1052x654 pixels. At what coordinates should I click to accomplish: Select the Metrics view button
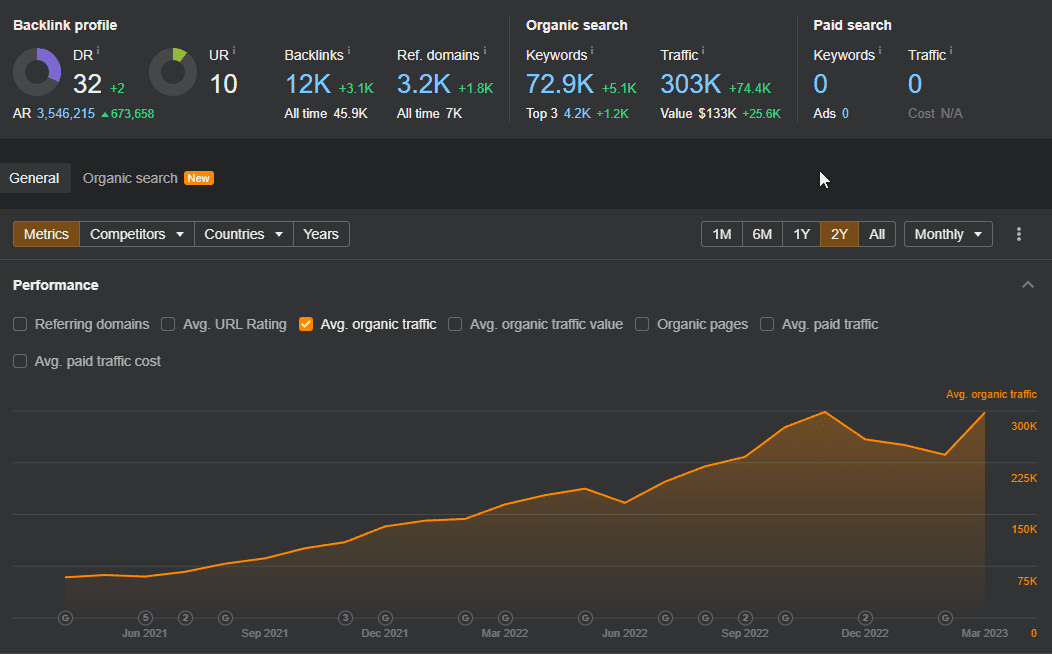click(46, 234)
